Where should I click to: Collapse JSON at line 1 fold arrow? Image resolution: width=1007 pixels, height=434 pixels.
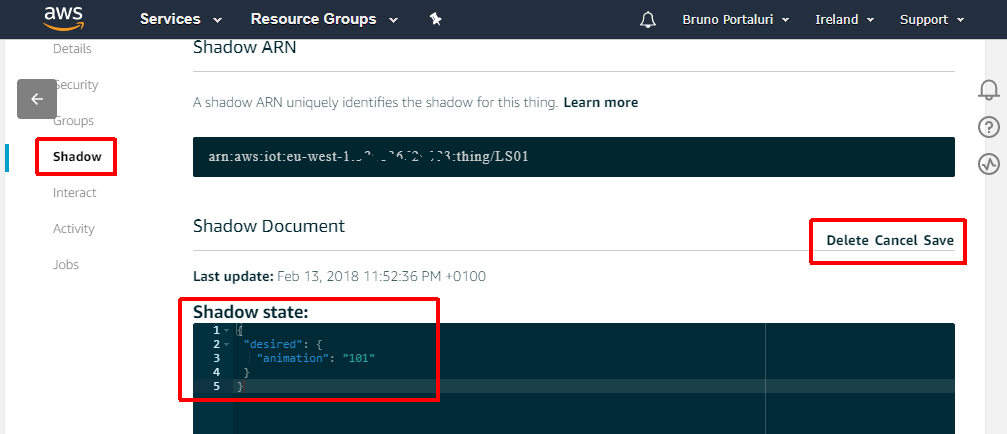pyautogui.click(x=227, y=330)
